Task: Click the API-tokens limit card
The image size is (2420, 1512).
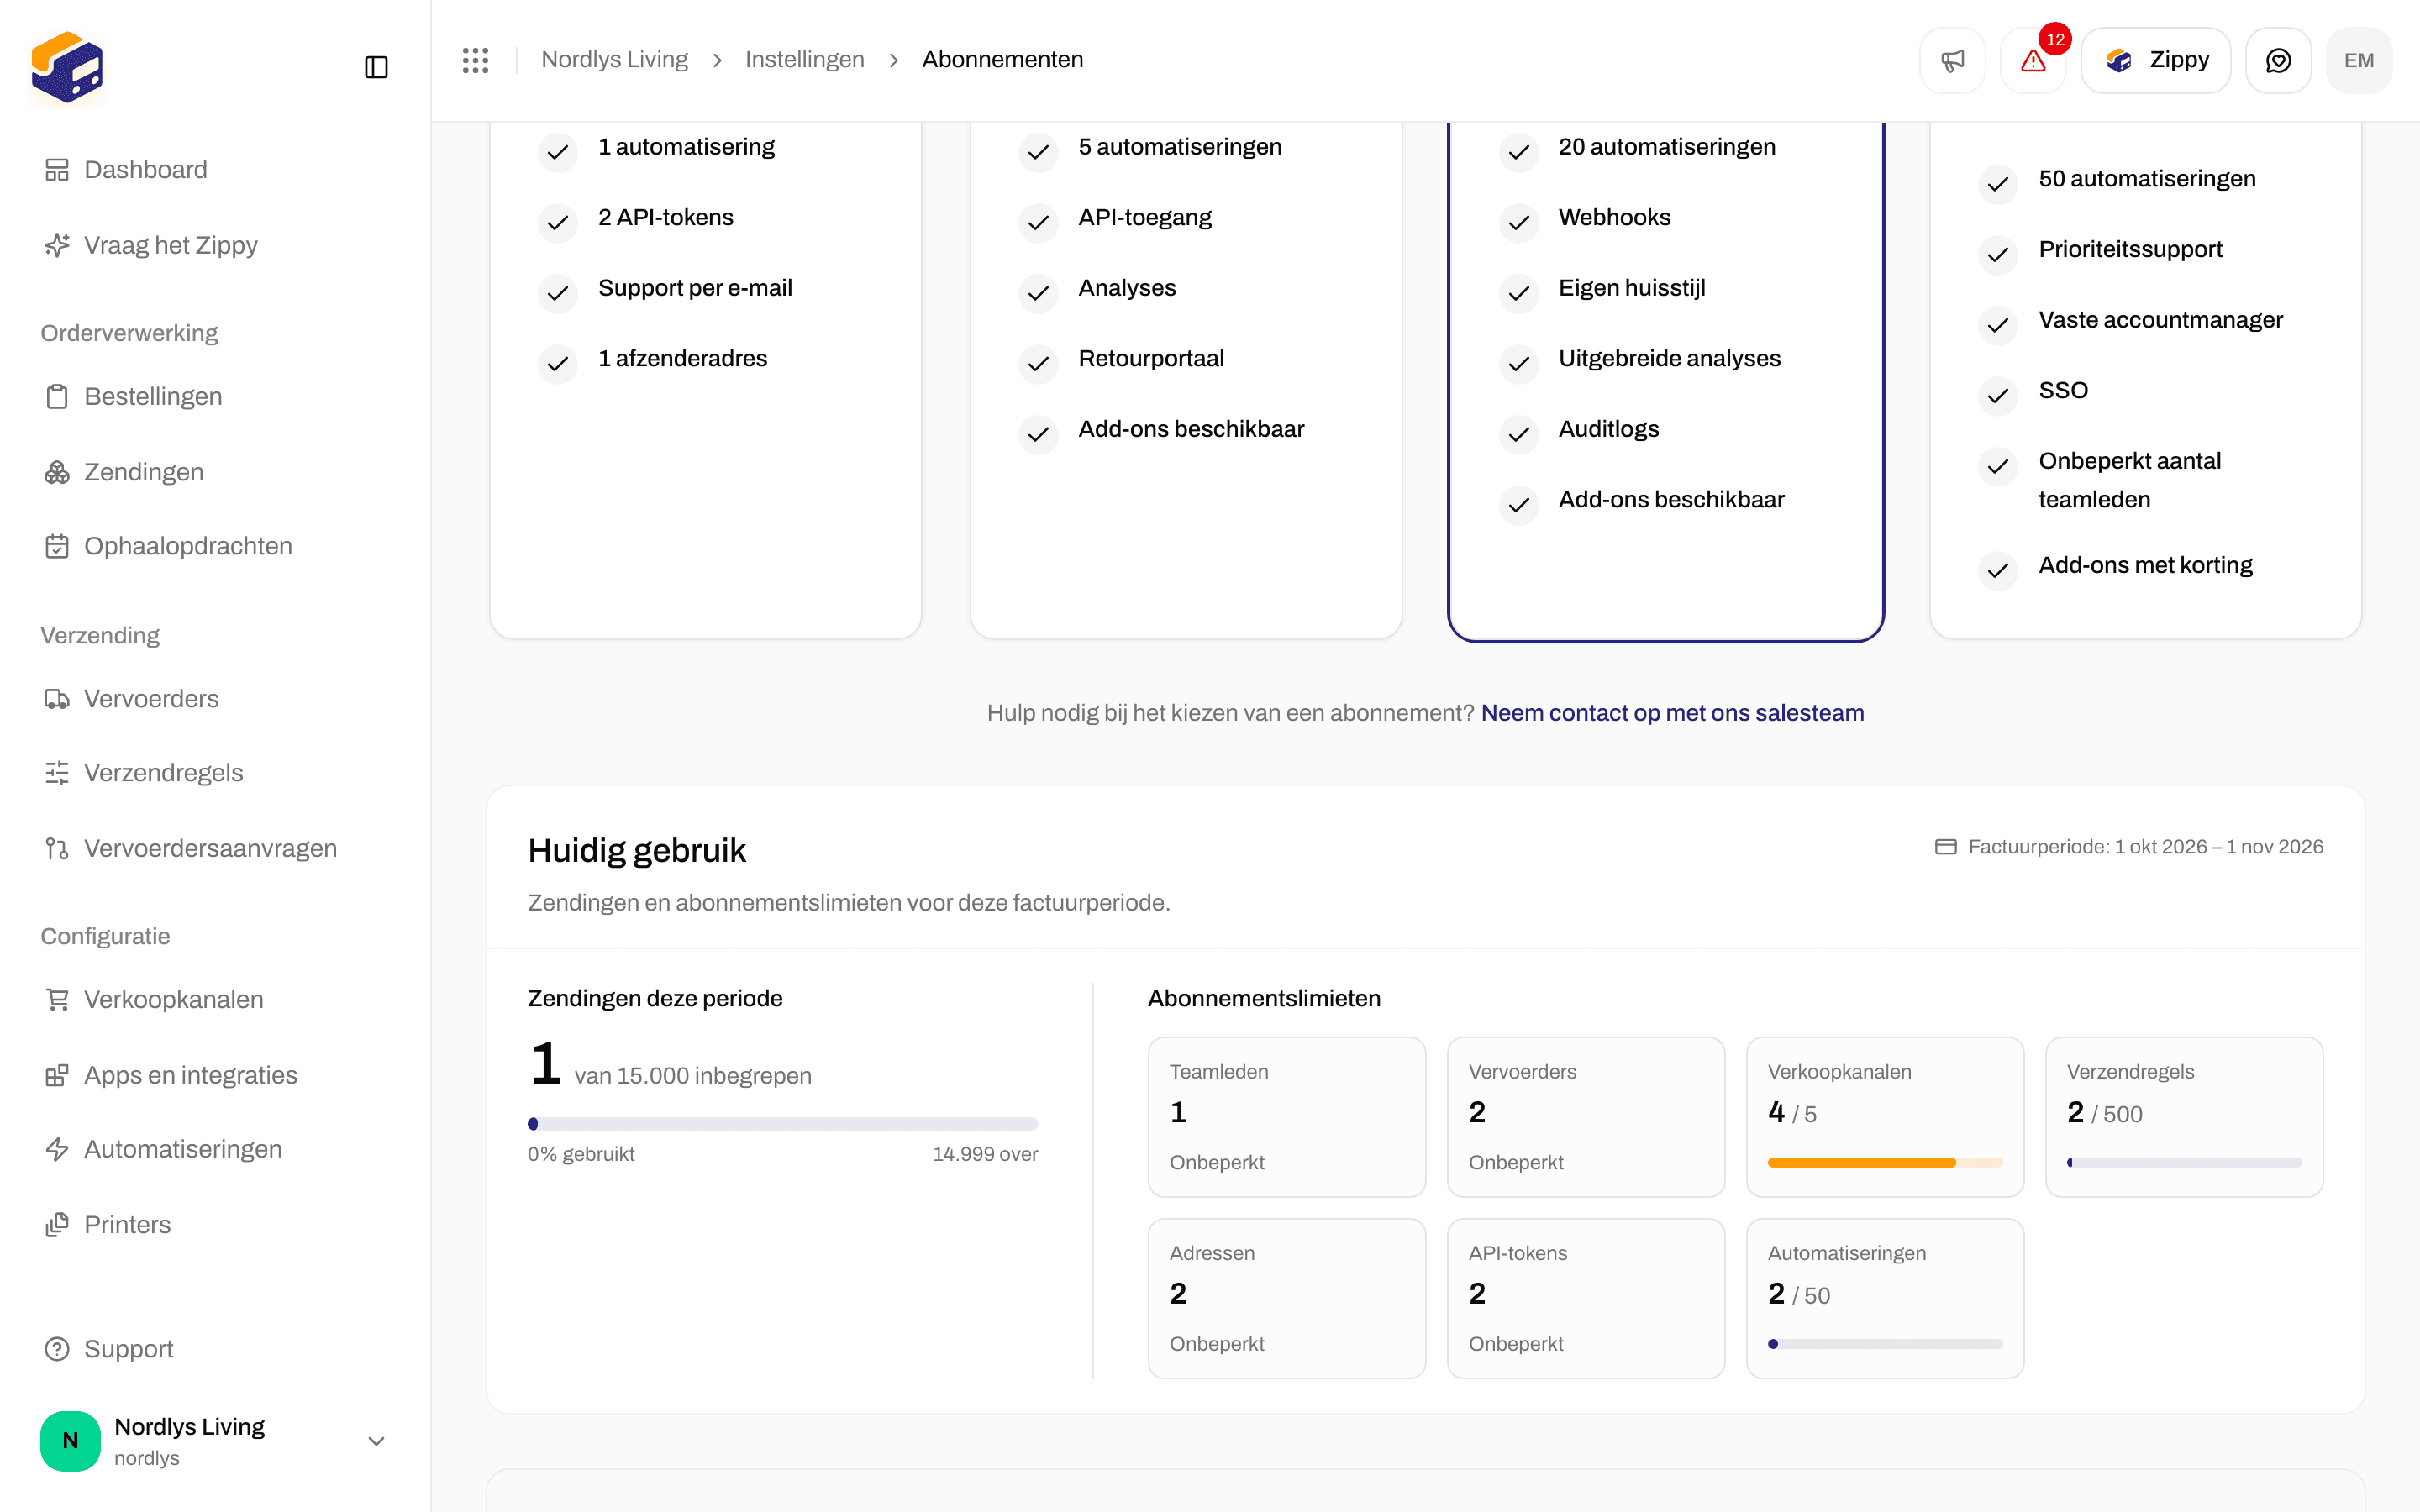Action: click(x=1586, y=1298)
